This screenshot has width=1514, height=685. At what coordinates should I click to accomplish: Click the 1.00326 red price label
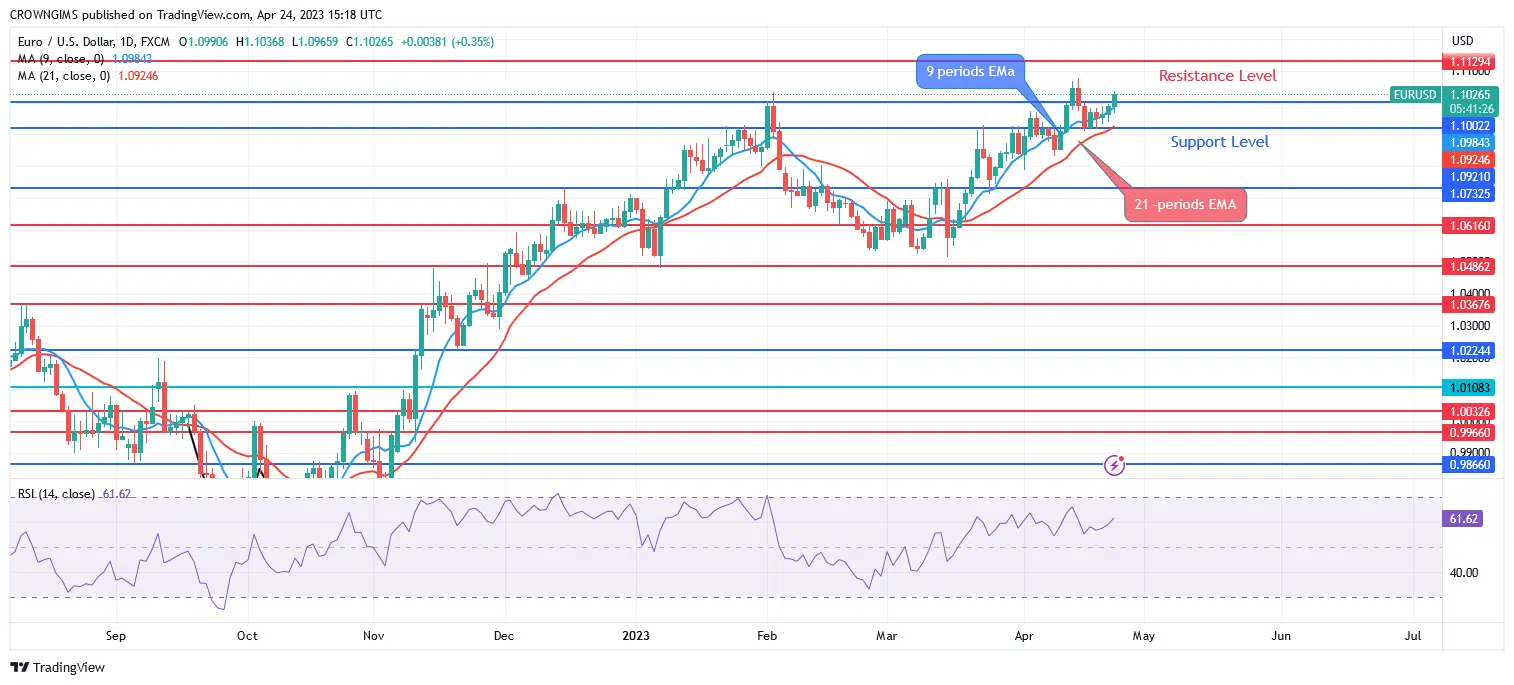(x=1469, y=411)
